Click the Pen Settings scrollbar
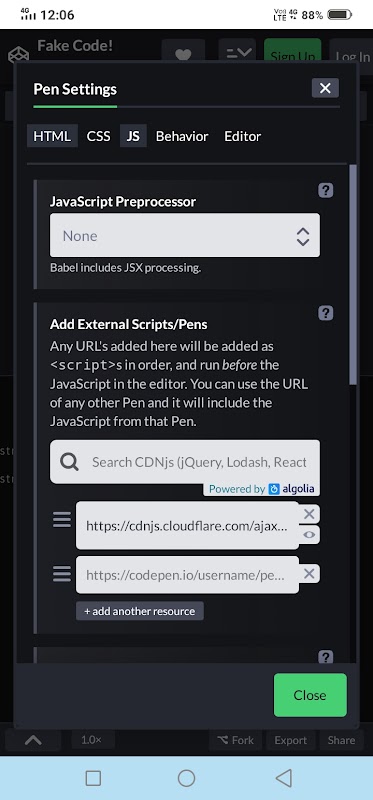Viewport: 373px width, 800px height. (x=353, y=276)
